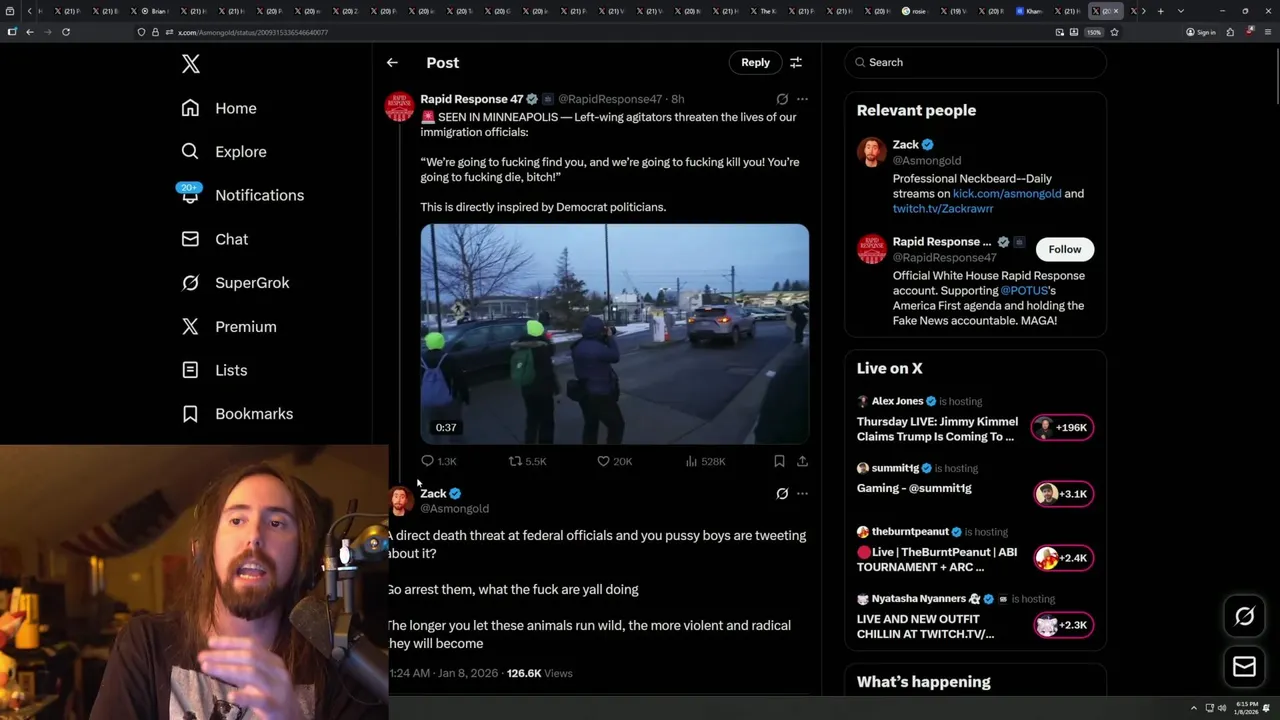This screenshot has height=720, width=1280.
Task: Join summit1g live showing +3.1K
Action: (1063, 493)
